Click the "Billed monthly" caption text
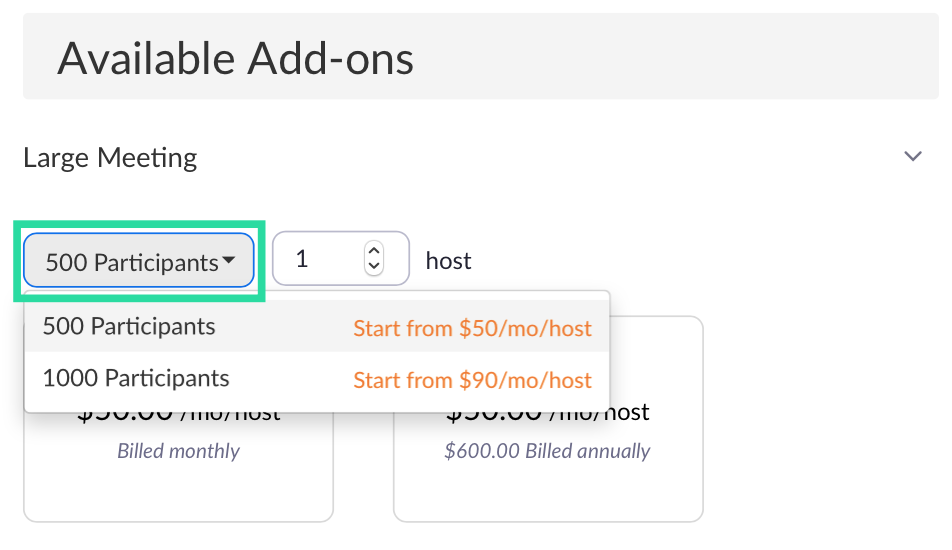Screen dimensions: 952x550 pyautogui.click(x=178, y=451)
